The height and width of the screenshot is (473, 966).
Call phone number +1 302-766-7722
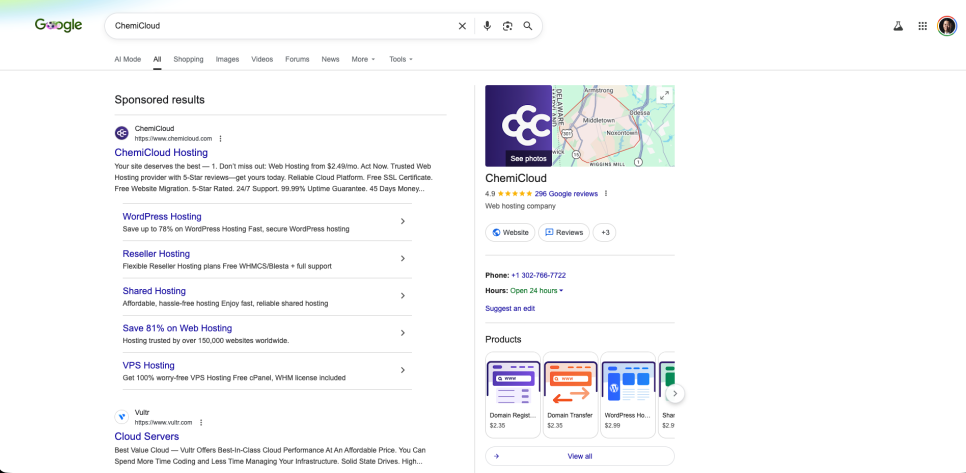pos(538,275)
